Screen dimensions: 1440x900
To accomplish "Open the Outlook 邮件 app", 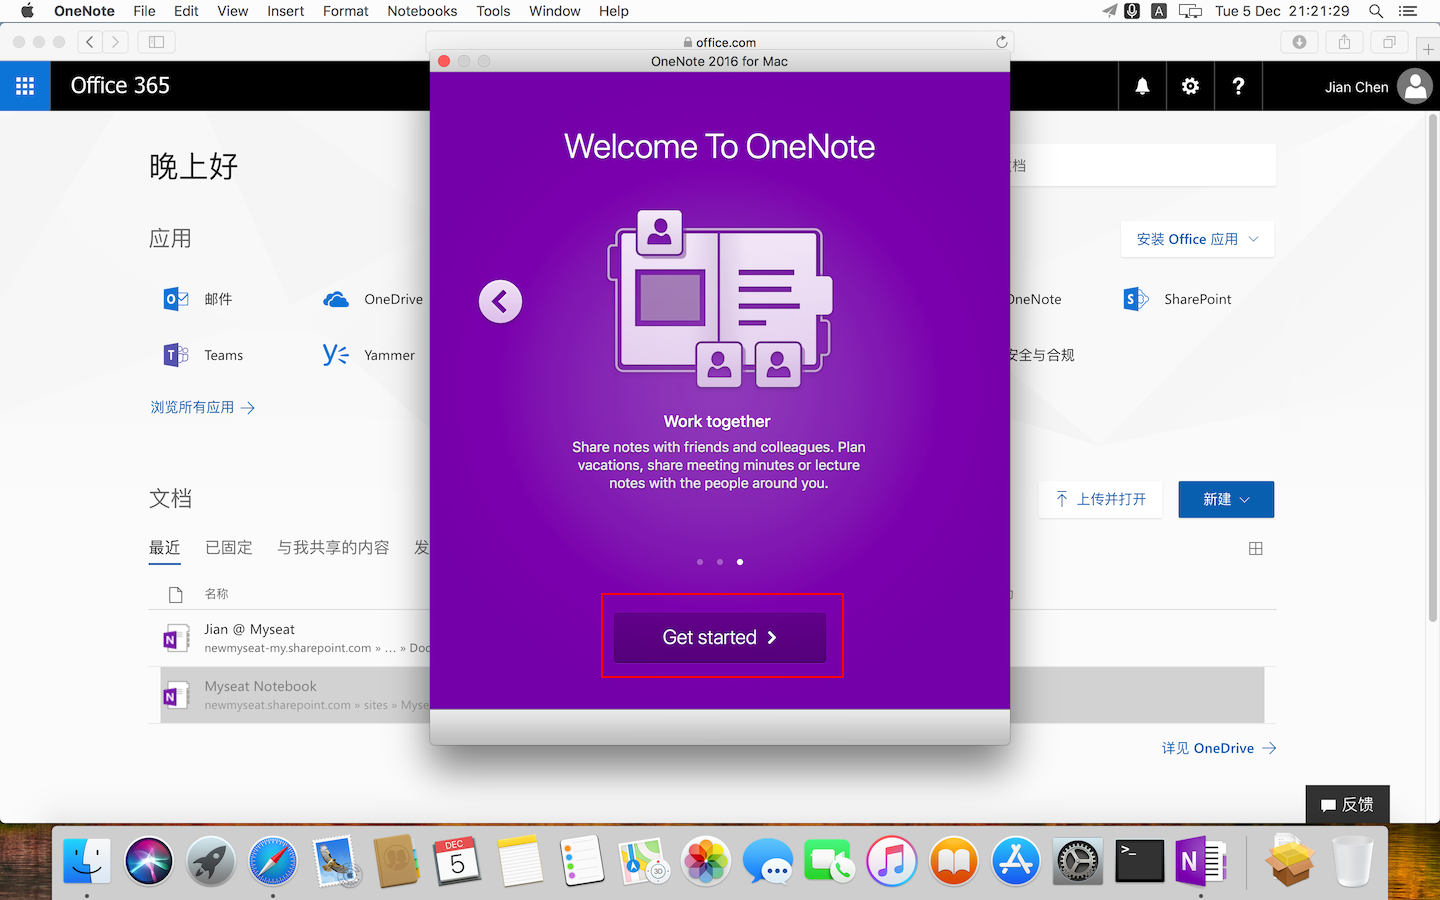I will pos(198,299).
